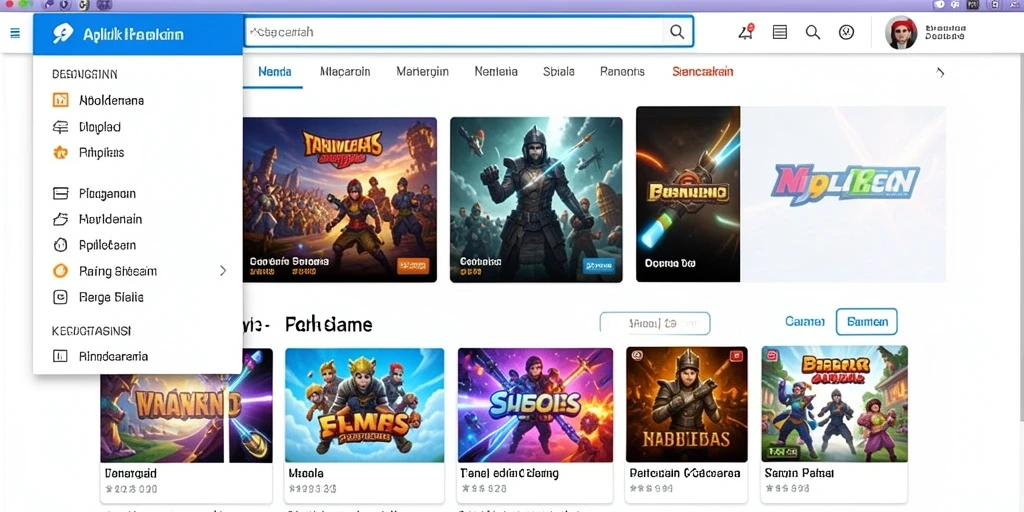This screenshot has height=512, width=1024.
Task: Switch to the Marlergiin tab
Action: [423, 72]
